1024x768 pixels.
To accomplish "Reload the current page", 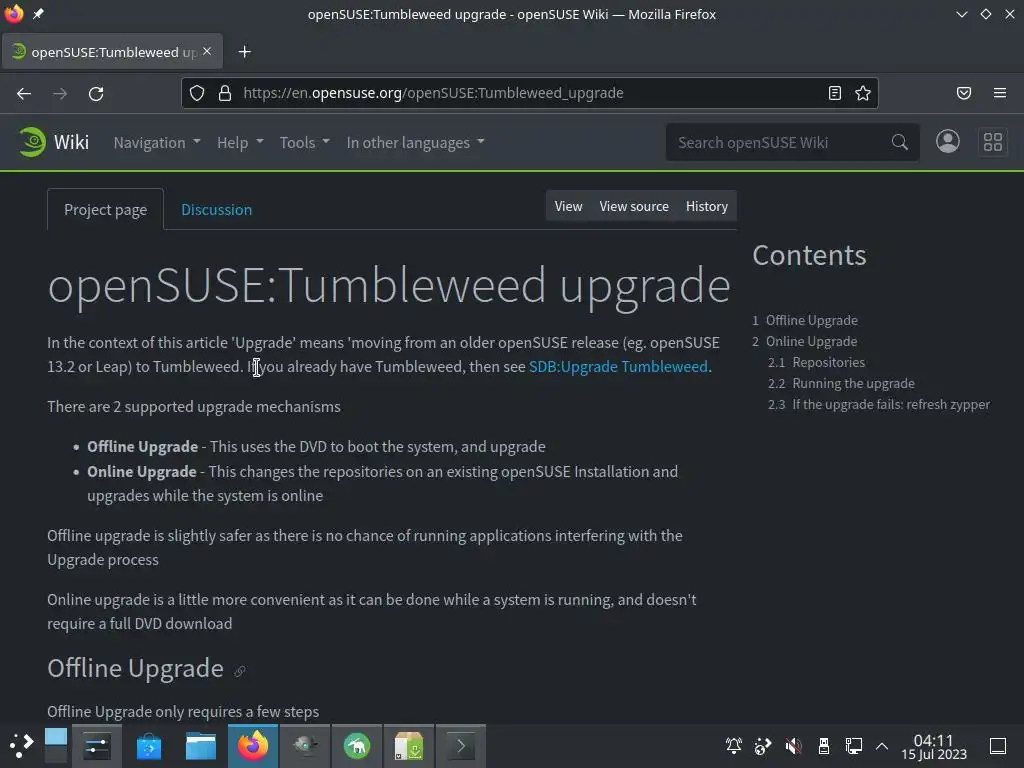I will point(96,93).
